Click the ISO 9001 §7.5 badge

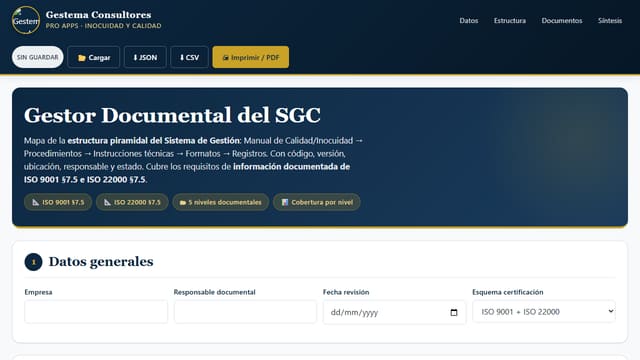[x=58, y=202]
